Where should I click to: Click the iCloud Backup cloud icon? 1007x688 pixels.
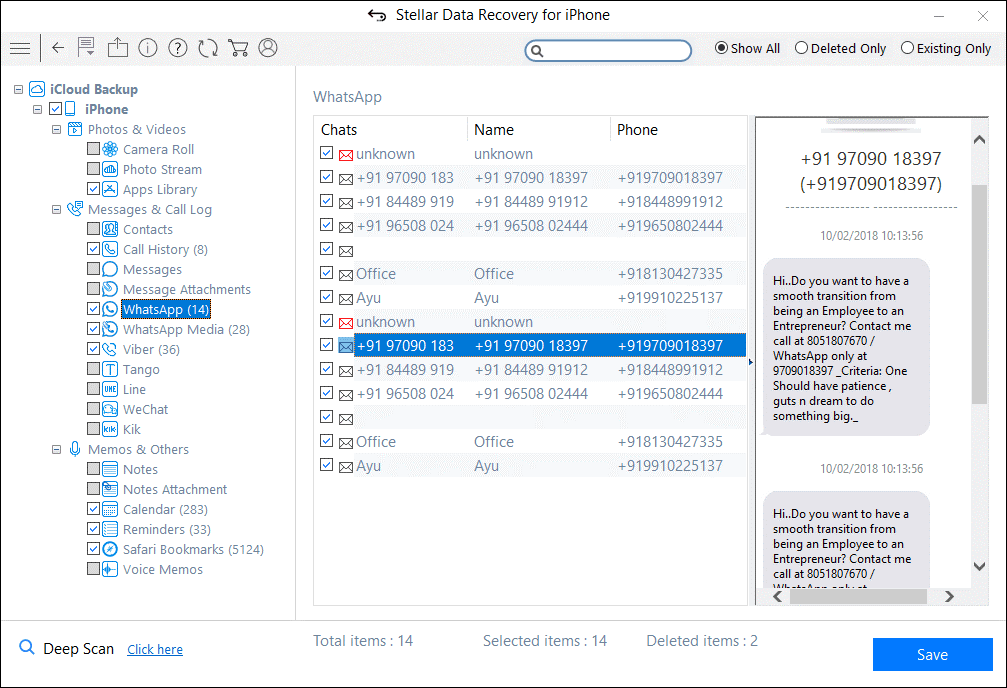click(x=37, y=89)
